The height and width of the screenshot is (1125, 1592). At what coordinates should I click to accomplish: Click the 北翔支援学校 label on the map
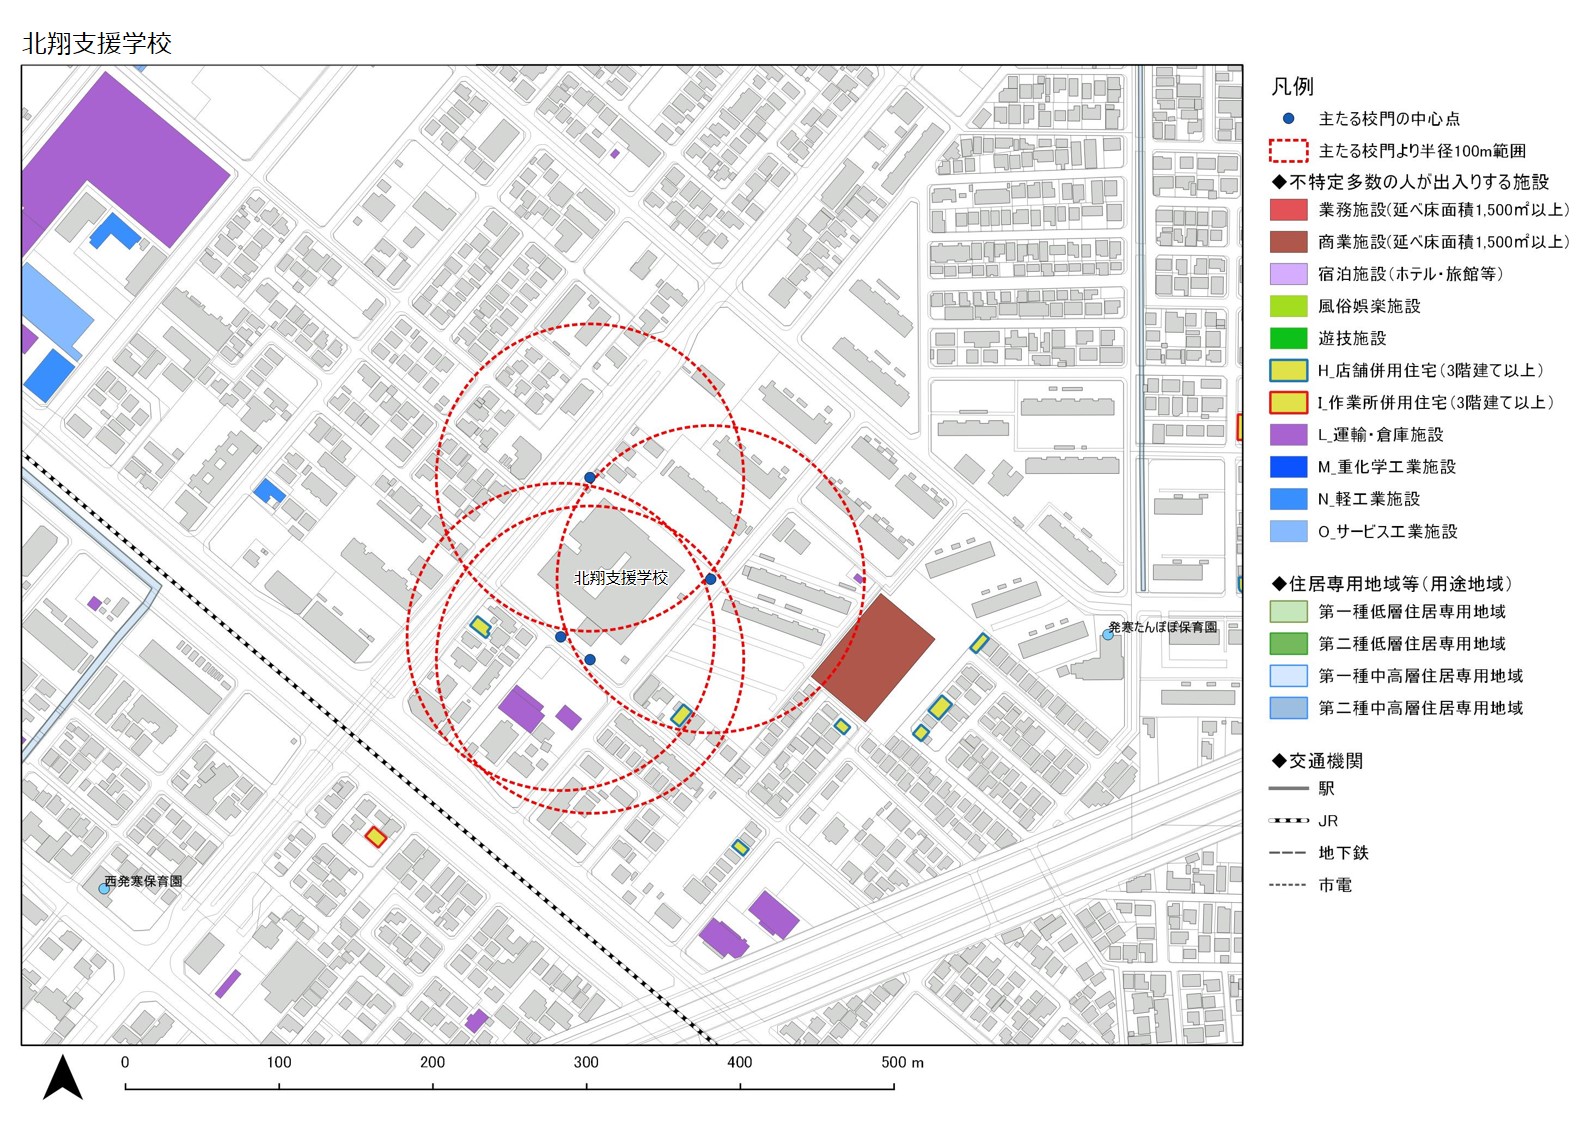click(620, 578)
